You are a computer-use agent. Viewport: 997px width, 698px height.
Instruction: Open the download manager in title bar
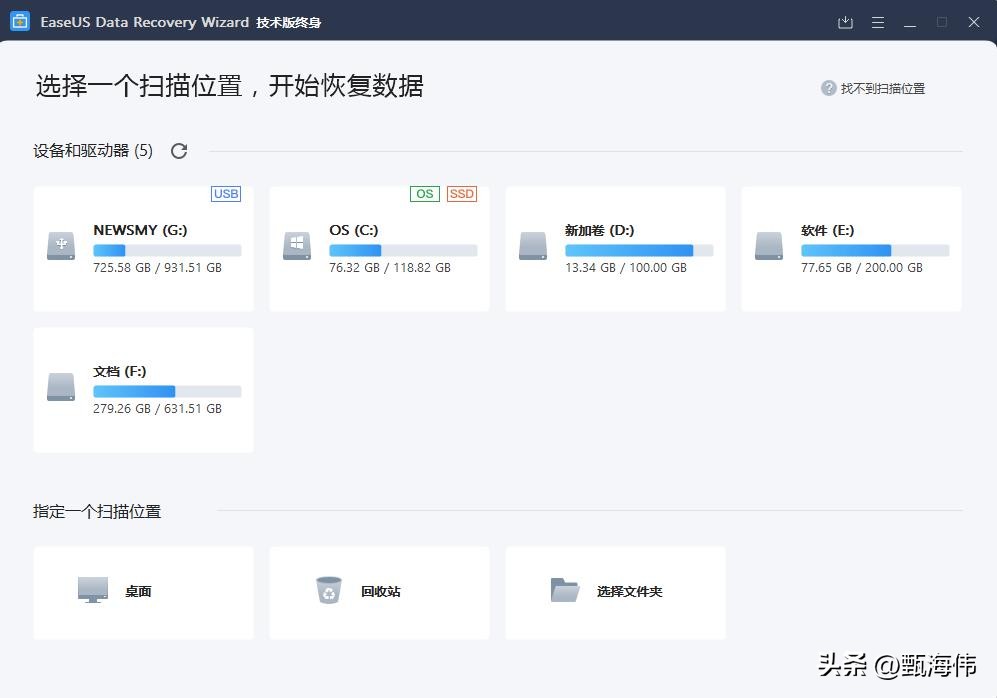point(844,22)
